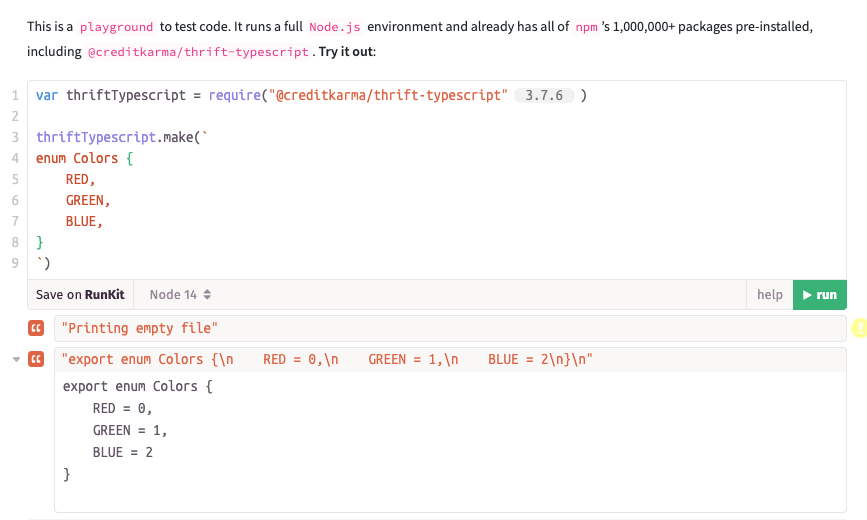Open the Node 14 version dropdown

tap(180, 295)
